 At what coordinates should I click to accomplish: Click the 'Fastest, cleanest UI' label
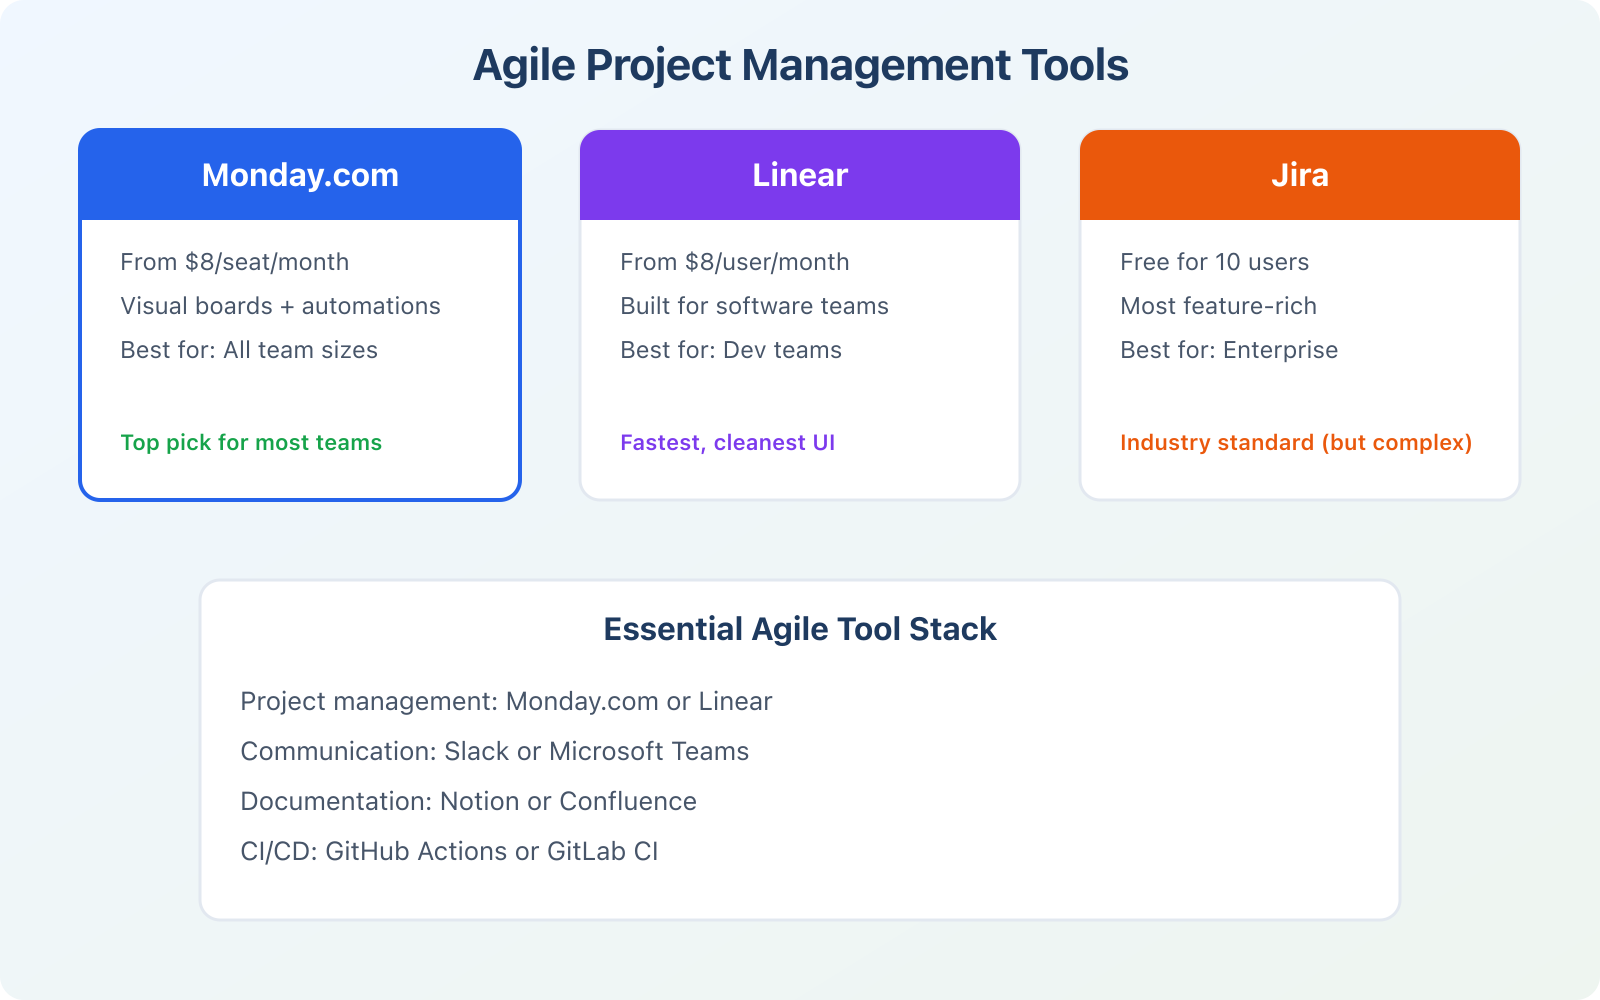(x=727, y=443)
